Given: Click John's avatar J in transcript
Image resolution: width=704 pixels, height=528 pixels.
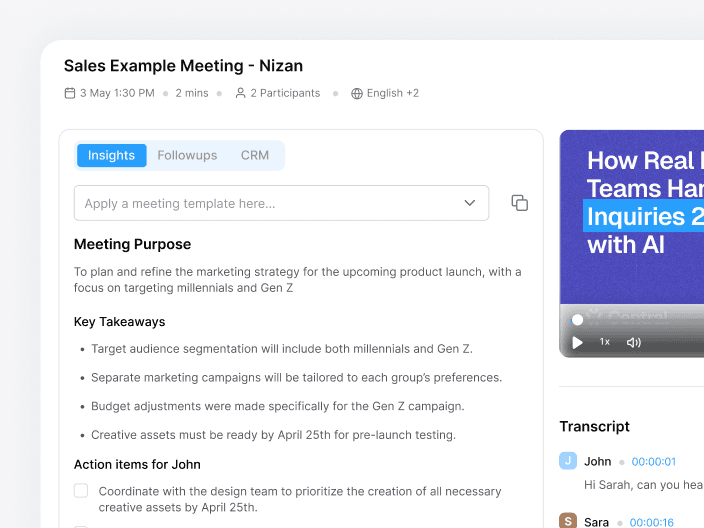Looking at the screenshot, I should [568, 461].
